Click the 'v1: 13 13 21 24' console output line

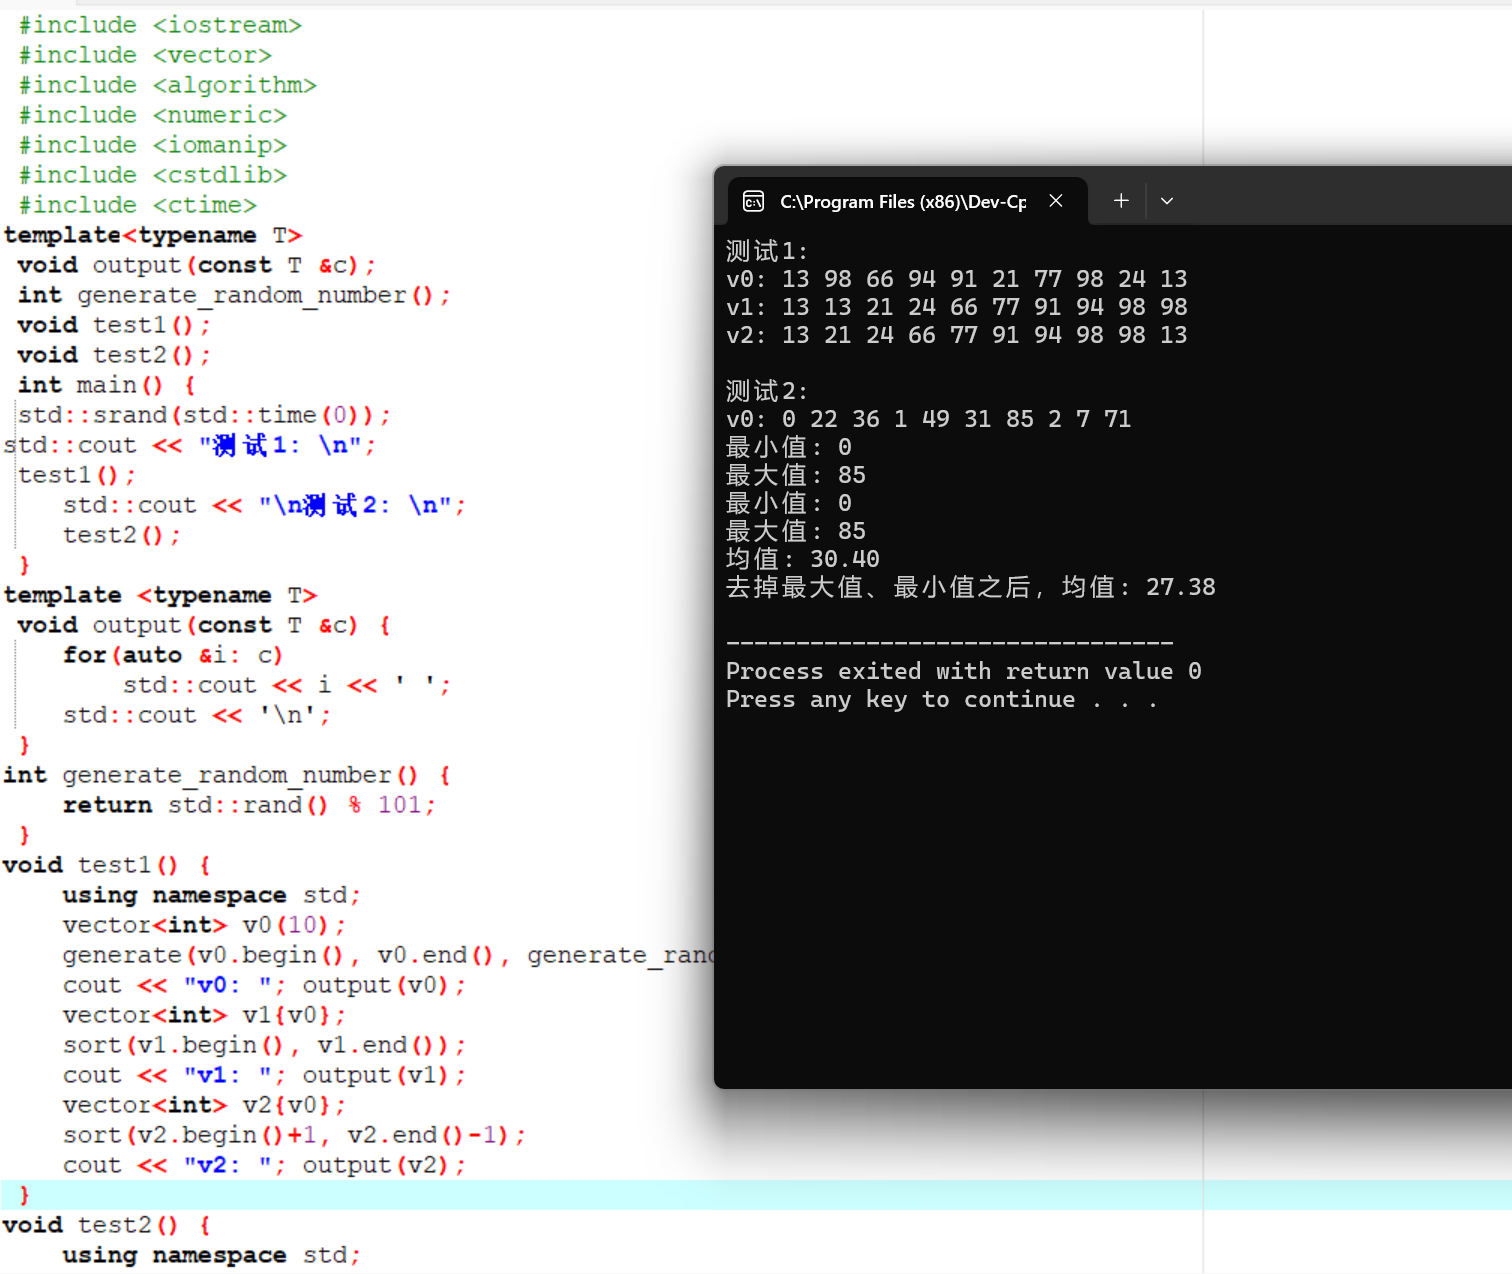(957, 307)
